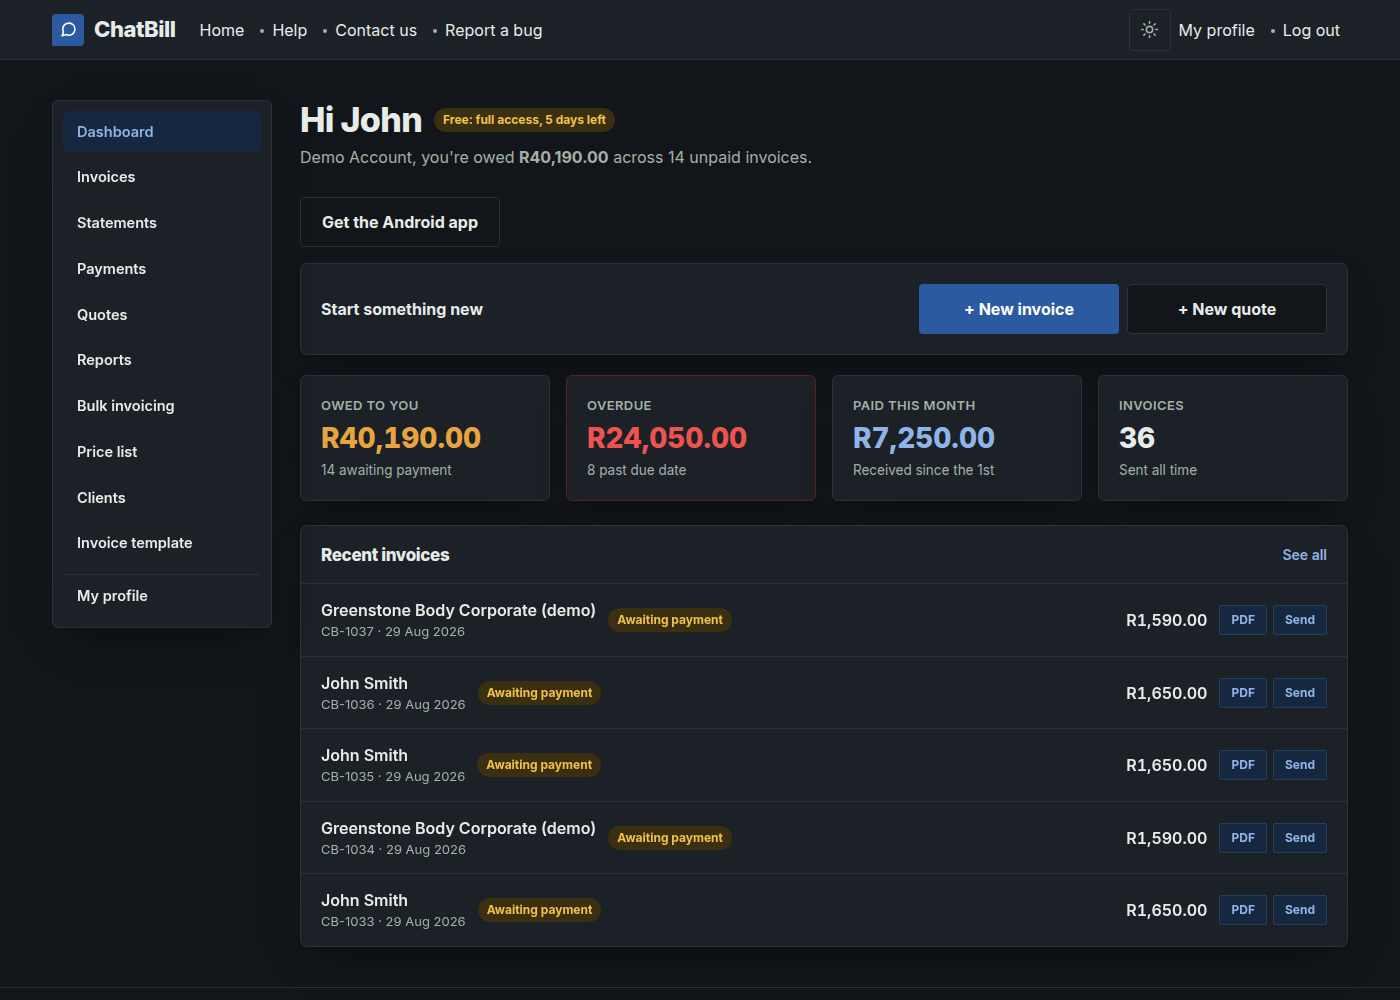Click the Start something new label
This screenshot has width=1400, height=1000.
[x=402, y=309]
